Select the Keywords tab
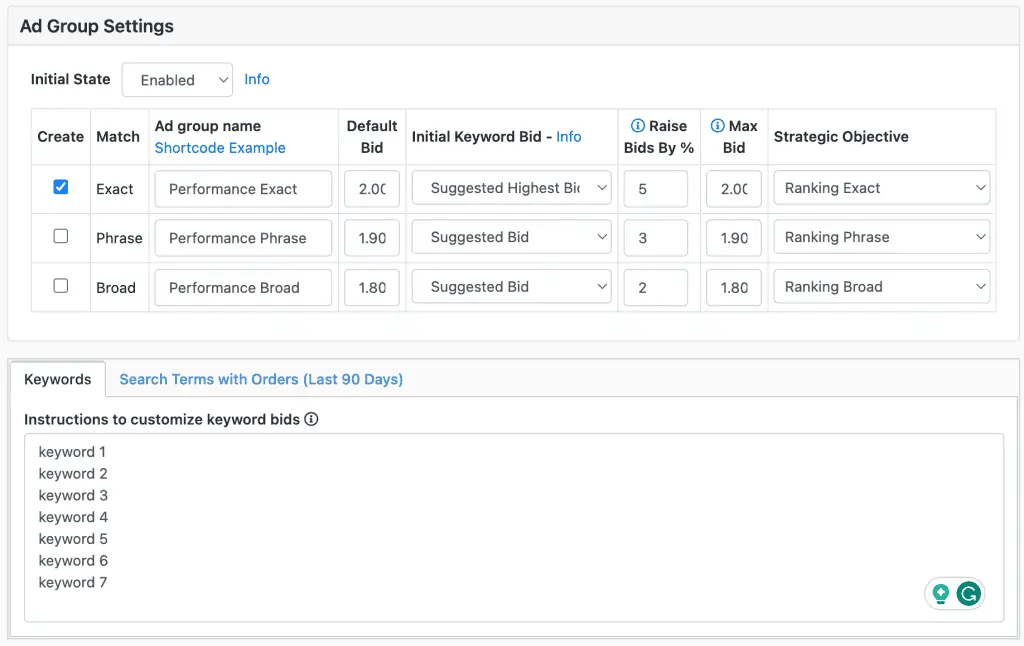 pos(58,379)
